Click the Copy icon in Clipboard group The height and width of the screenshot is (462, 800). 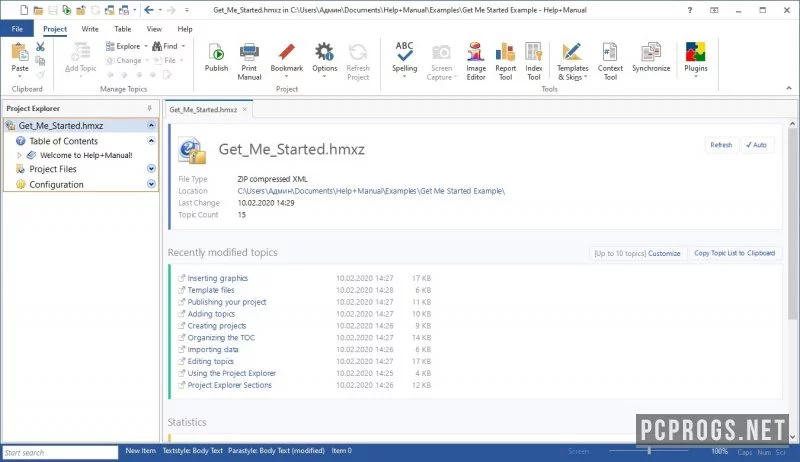40,61
